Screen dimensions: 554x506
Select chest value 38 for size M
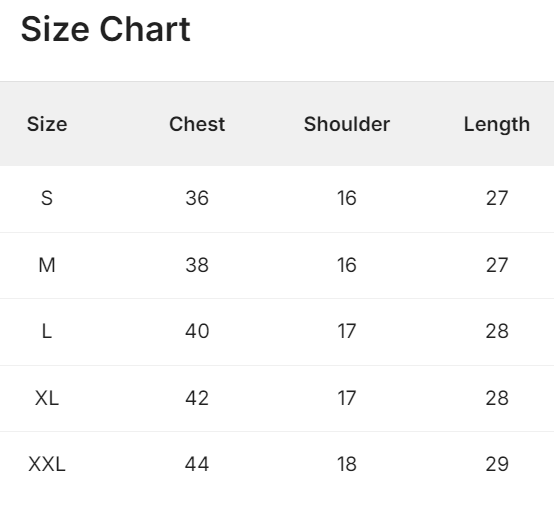coord(197,265)
